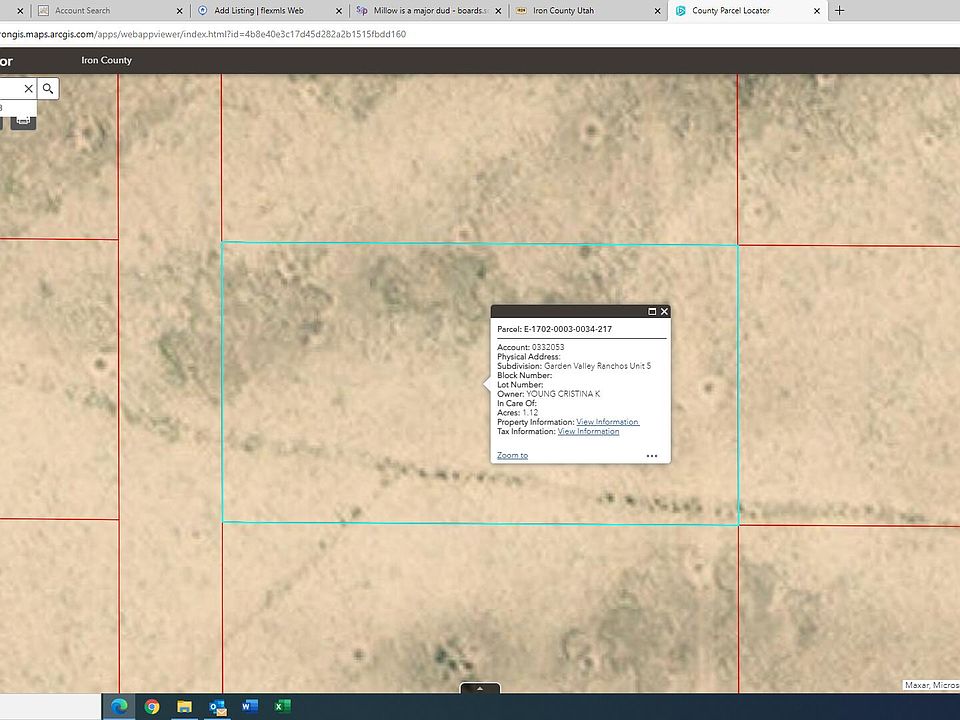Click the browser address bar URL
This screenshot has width=960, height=720.
coord(202,34)
